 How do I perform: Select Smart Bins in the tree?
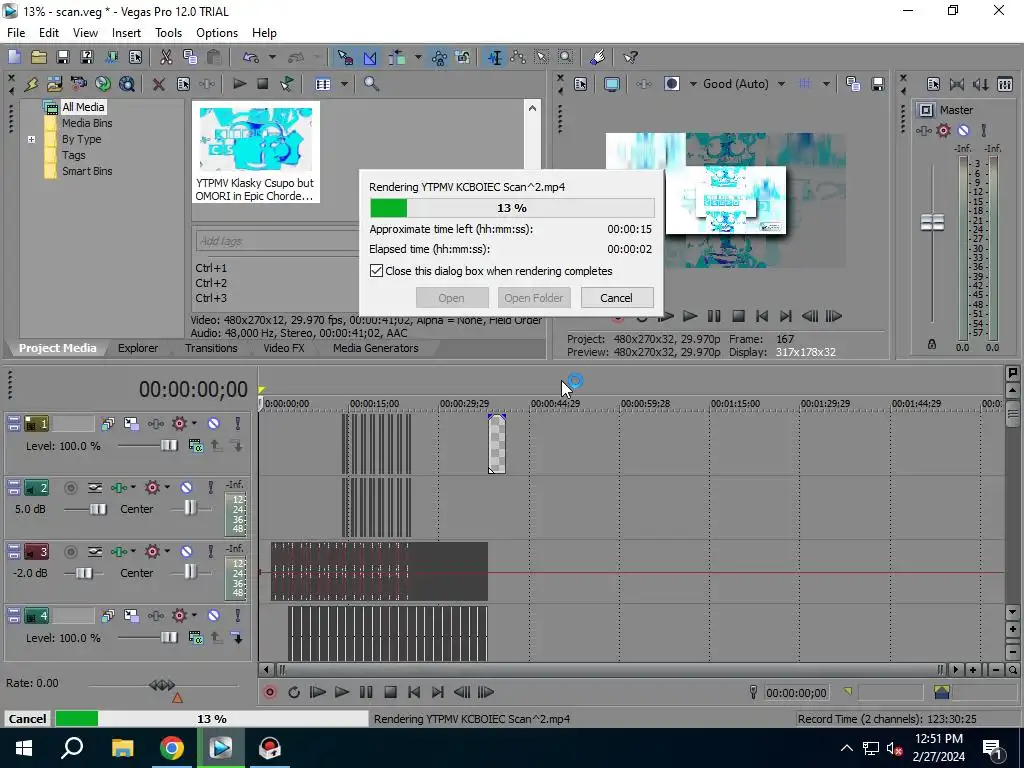(x=87, y=171)
